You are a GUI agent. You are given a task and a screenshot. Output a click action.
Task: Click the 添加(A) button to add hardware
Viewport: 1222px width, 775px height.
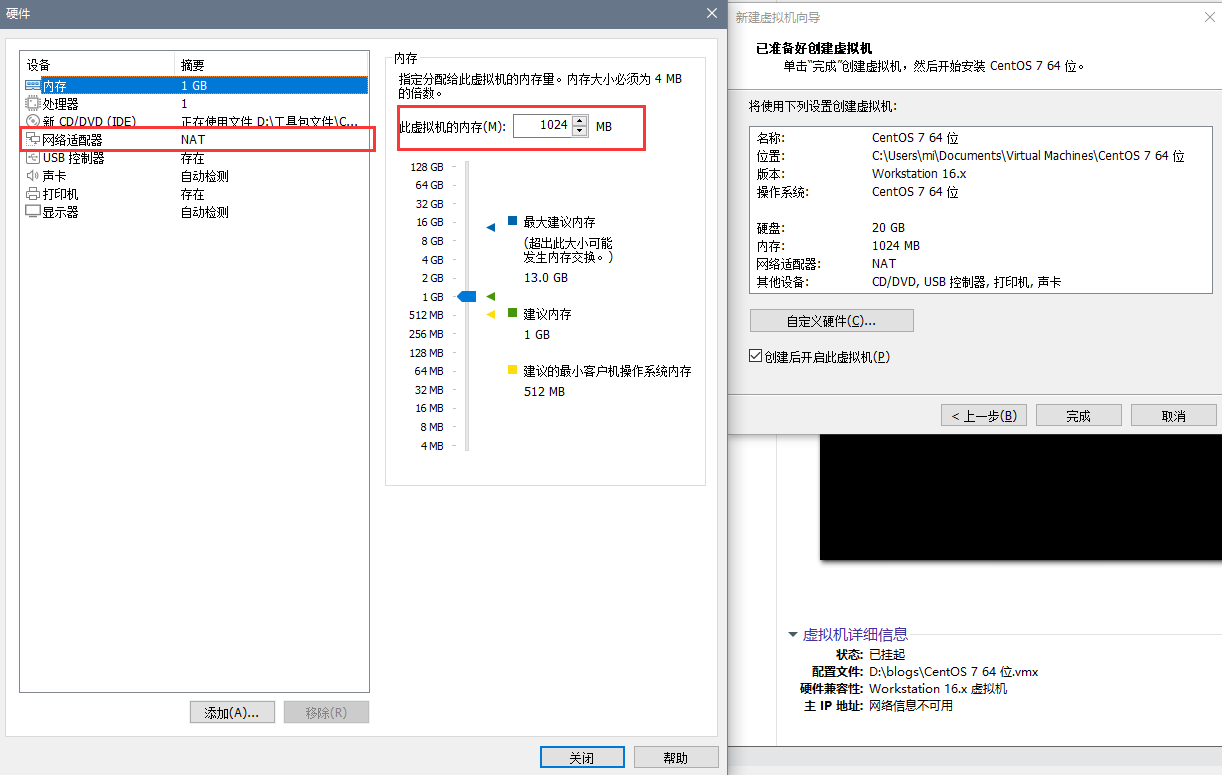[x=232, y=711]
